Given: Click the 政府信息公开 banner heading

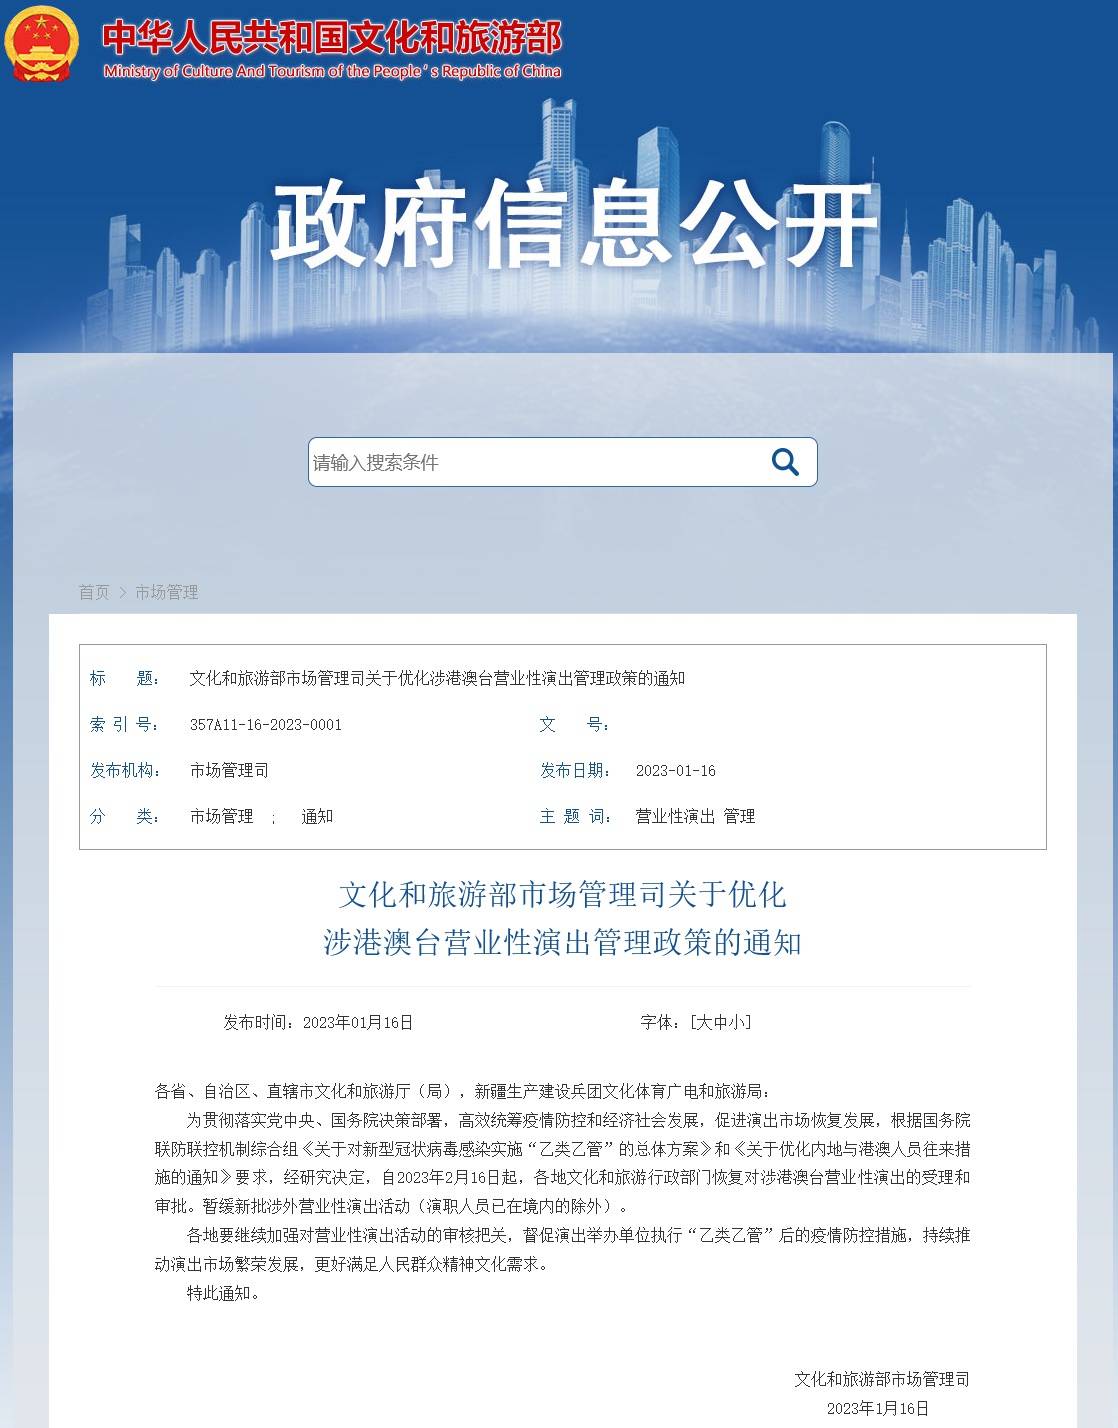Looking at the screenshot, I should pos(574,225).
